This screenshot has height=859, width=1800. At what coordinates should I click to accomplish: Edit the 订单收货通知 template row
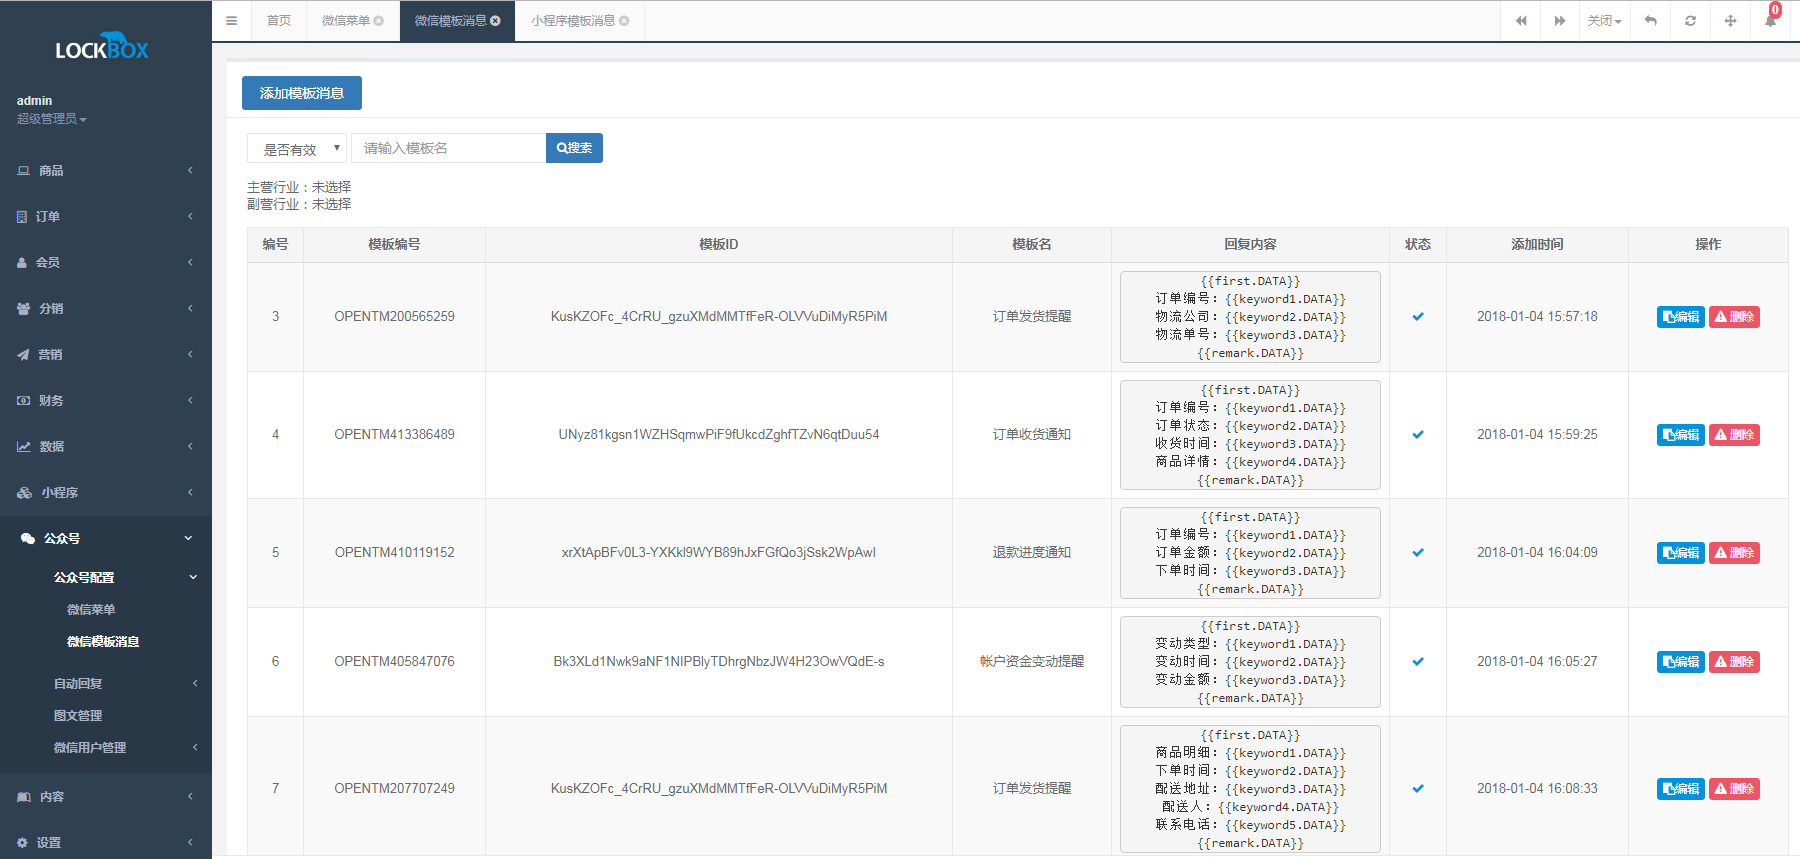click(1681, 435)
